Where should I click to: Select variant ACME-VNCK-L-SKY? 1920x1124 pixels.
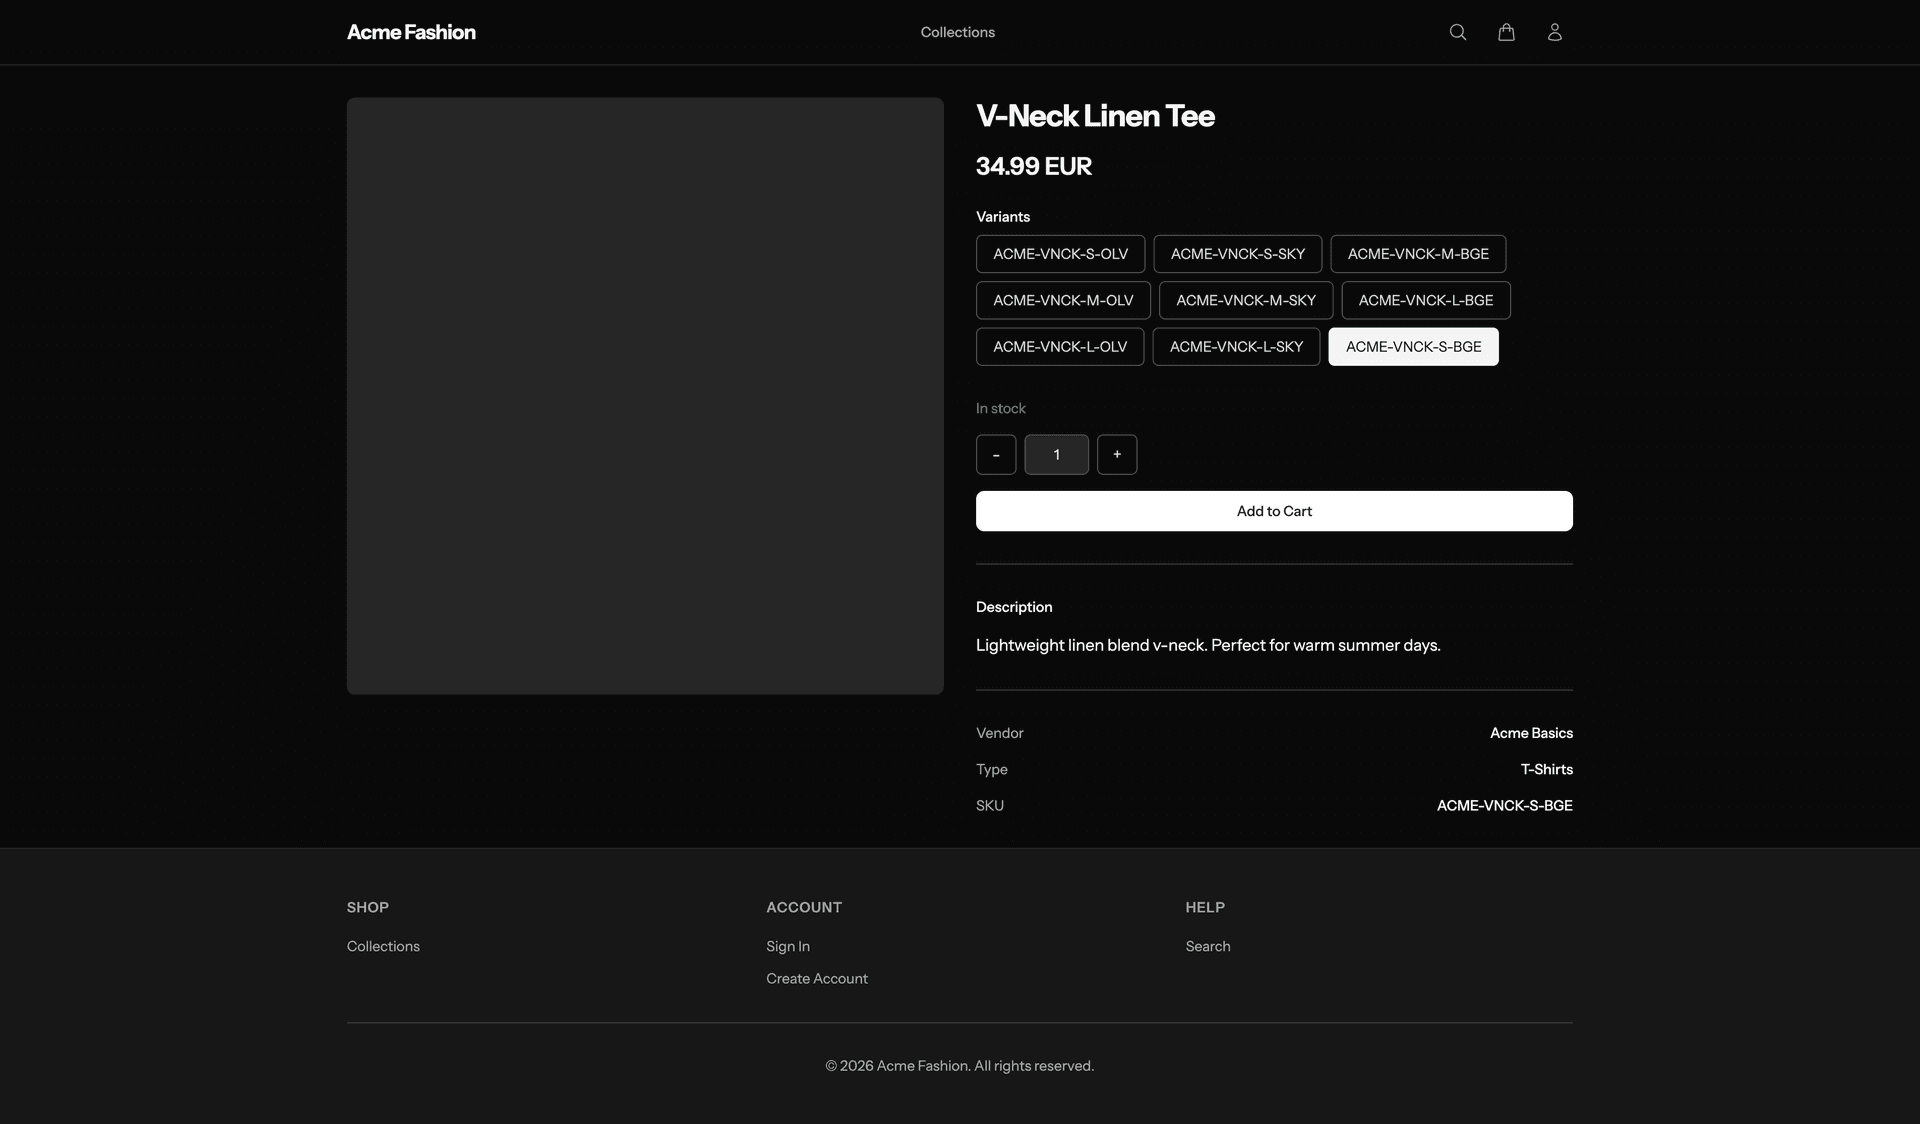click(x=1236, y=346)
